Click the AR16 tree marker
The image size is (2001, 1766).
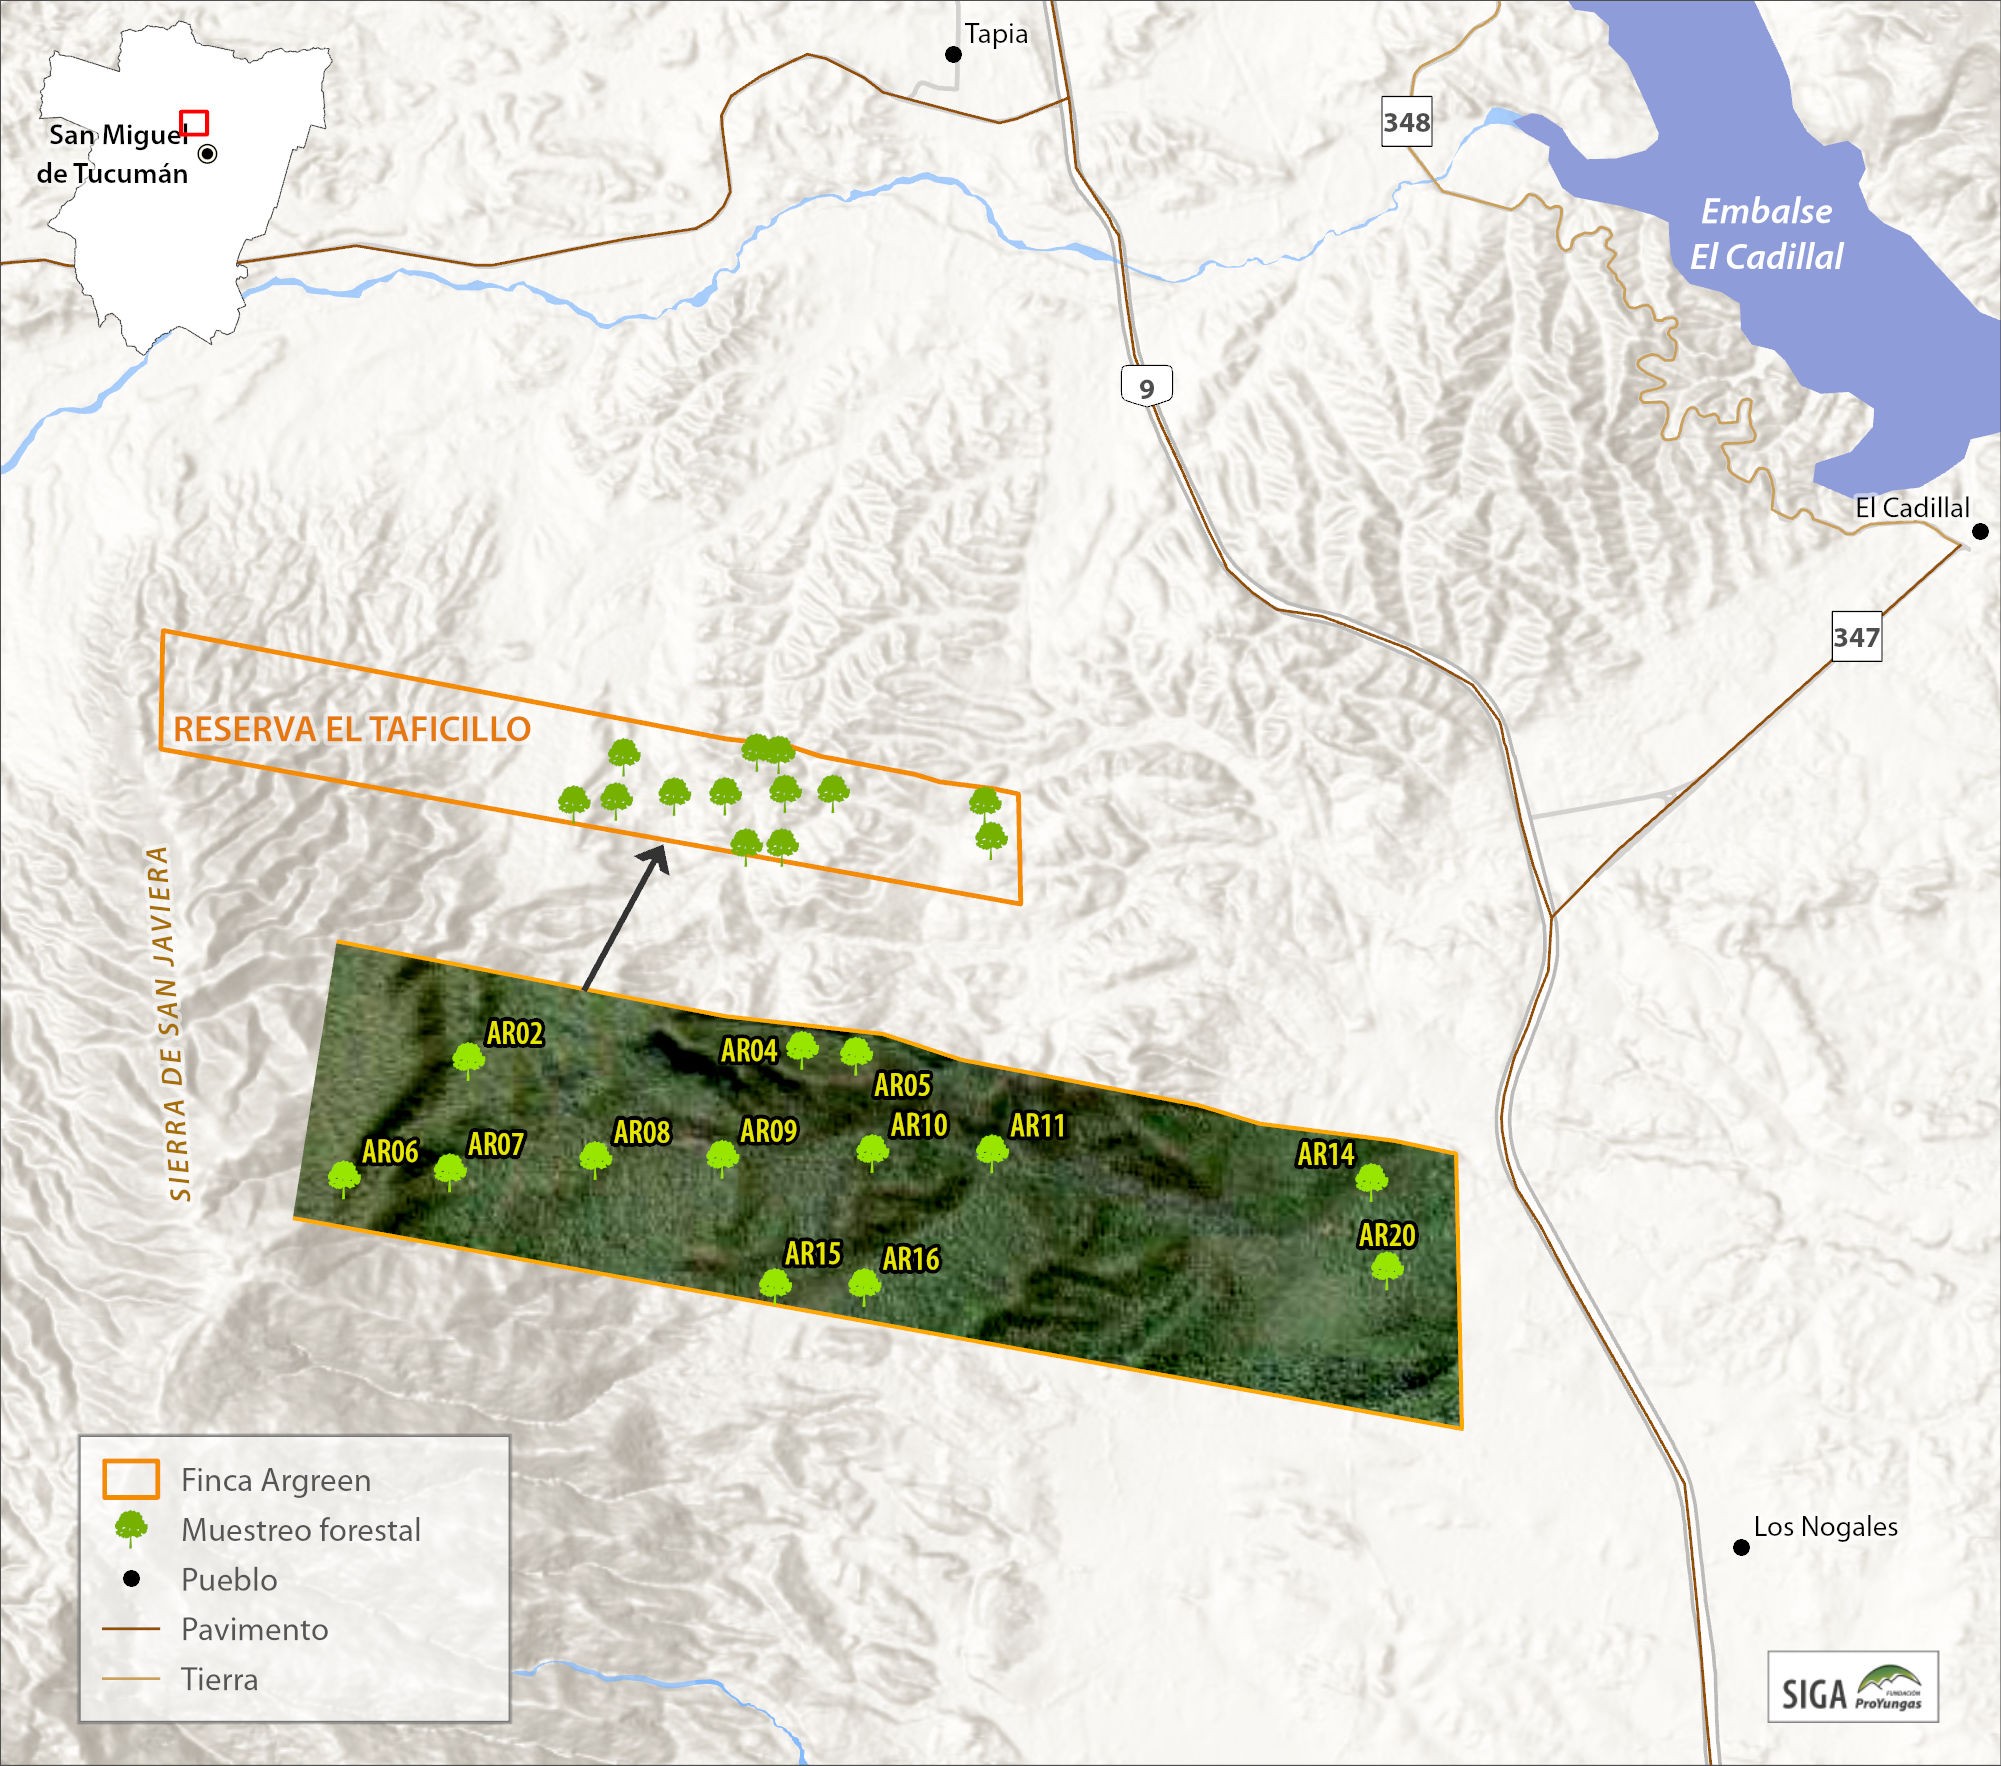click(x=864, y=1284)
